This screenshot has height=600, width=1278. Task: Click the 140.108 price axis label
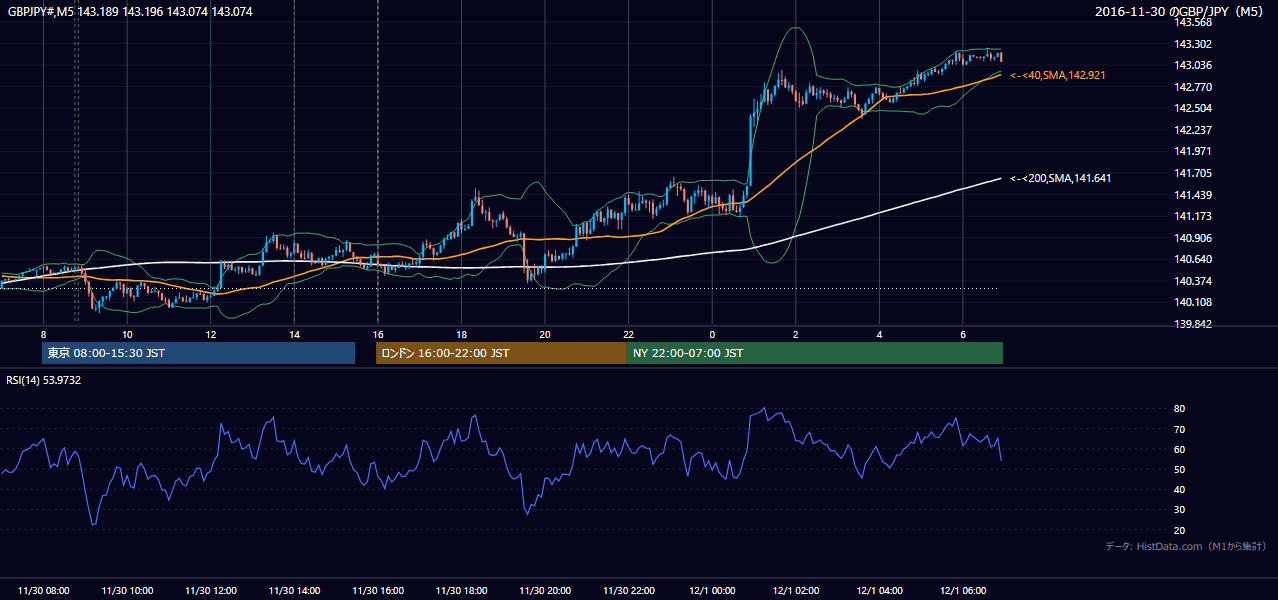click(x=1192, y=302)
